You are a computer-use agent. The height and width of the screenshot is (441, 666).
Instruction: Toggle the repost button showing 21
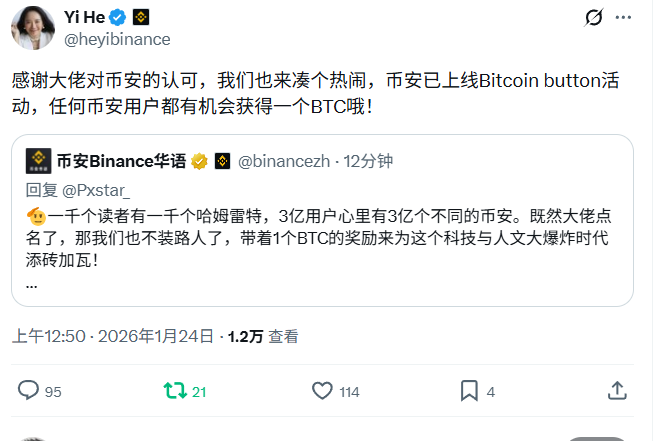[x=177, y=391]
